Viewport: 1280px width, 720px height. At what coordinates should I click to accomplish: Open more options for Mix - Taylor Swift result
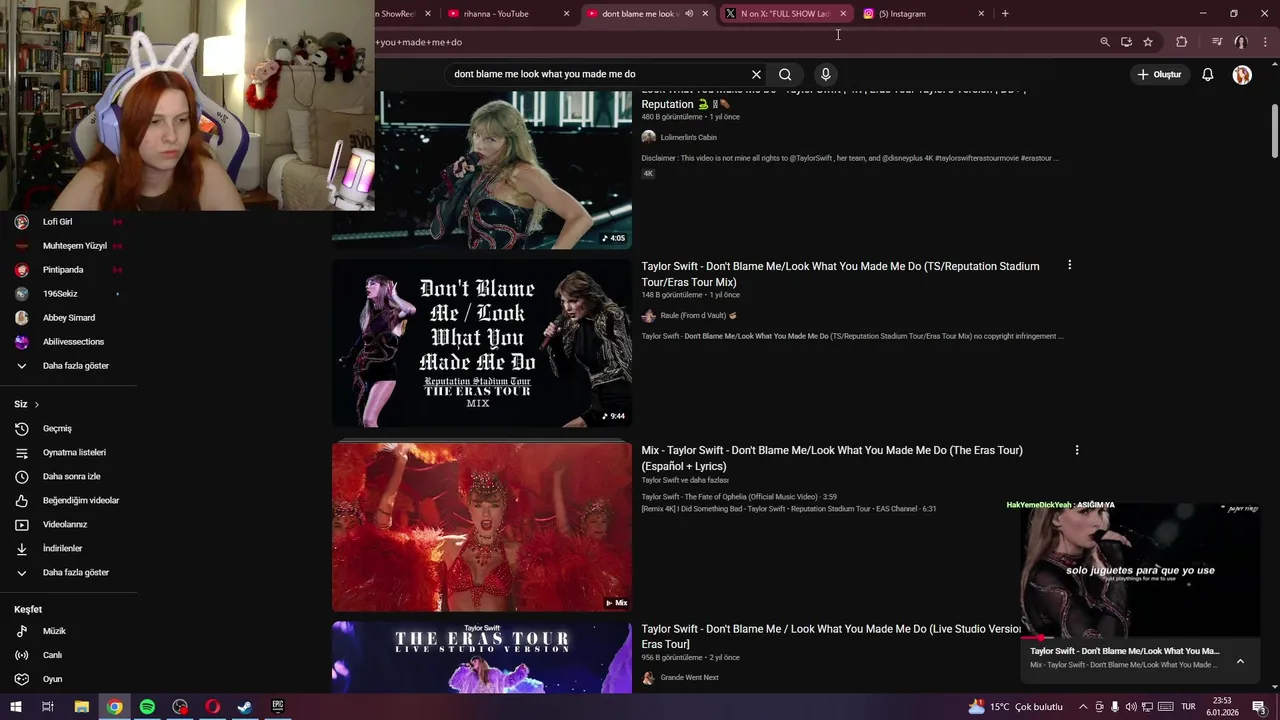[x=1077, y=450]
